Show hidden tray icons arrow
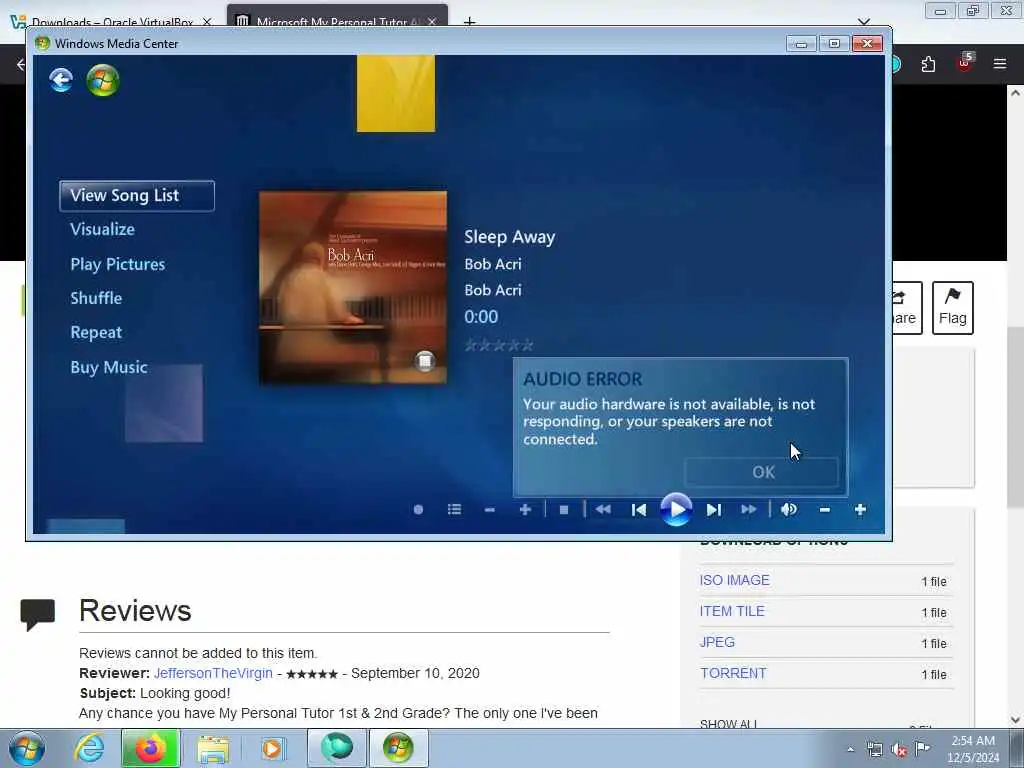1024x768 pixels. pos(850,749)
